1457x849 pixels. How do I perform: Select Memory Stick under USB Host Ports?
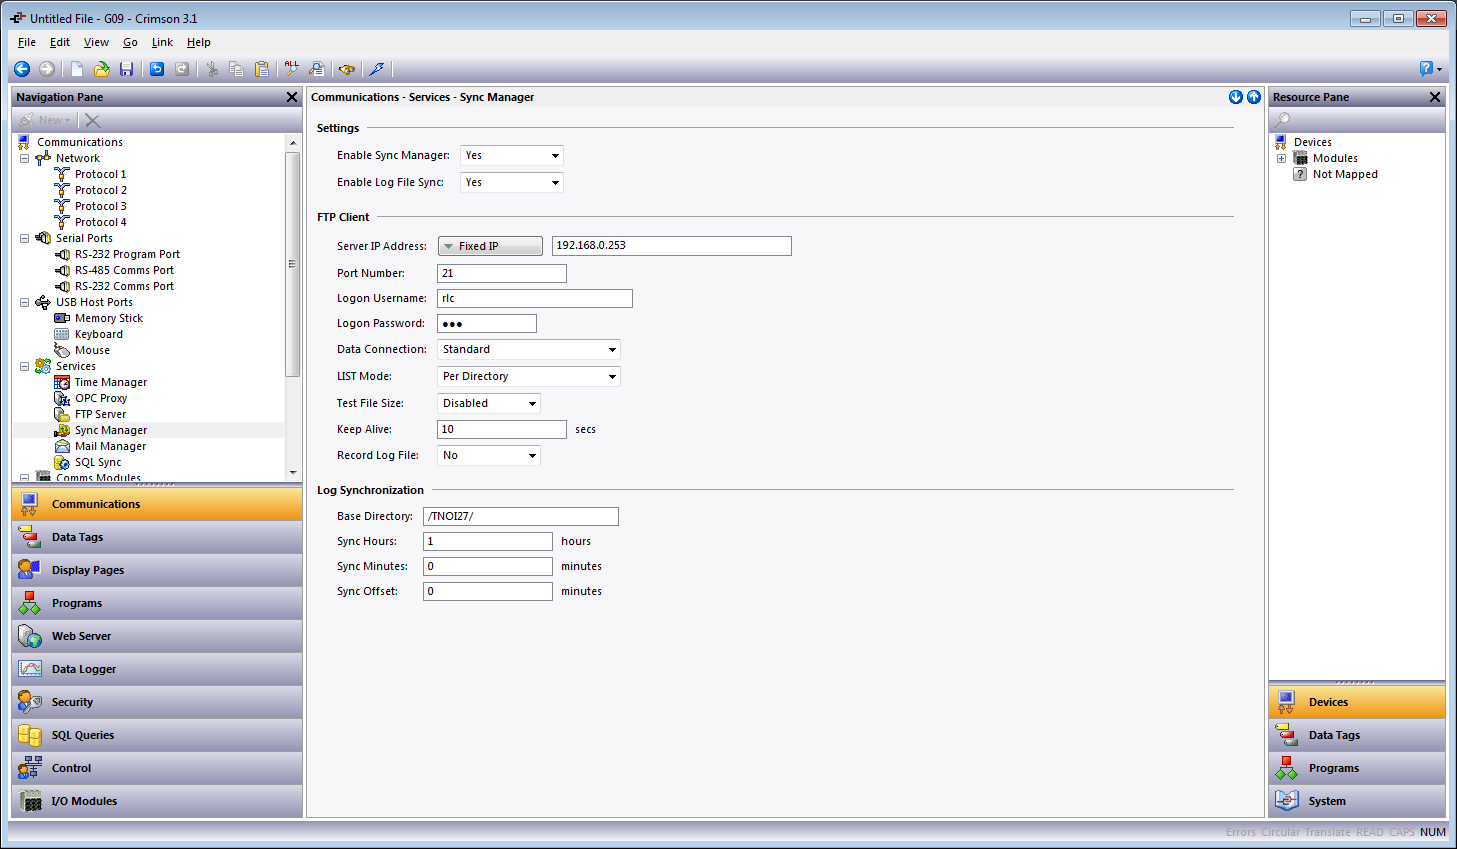tap(109, 318)
